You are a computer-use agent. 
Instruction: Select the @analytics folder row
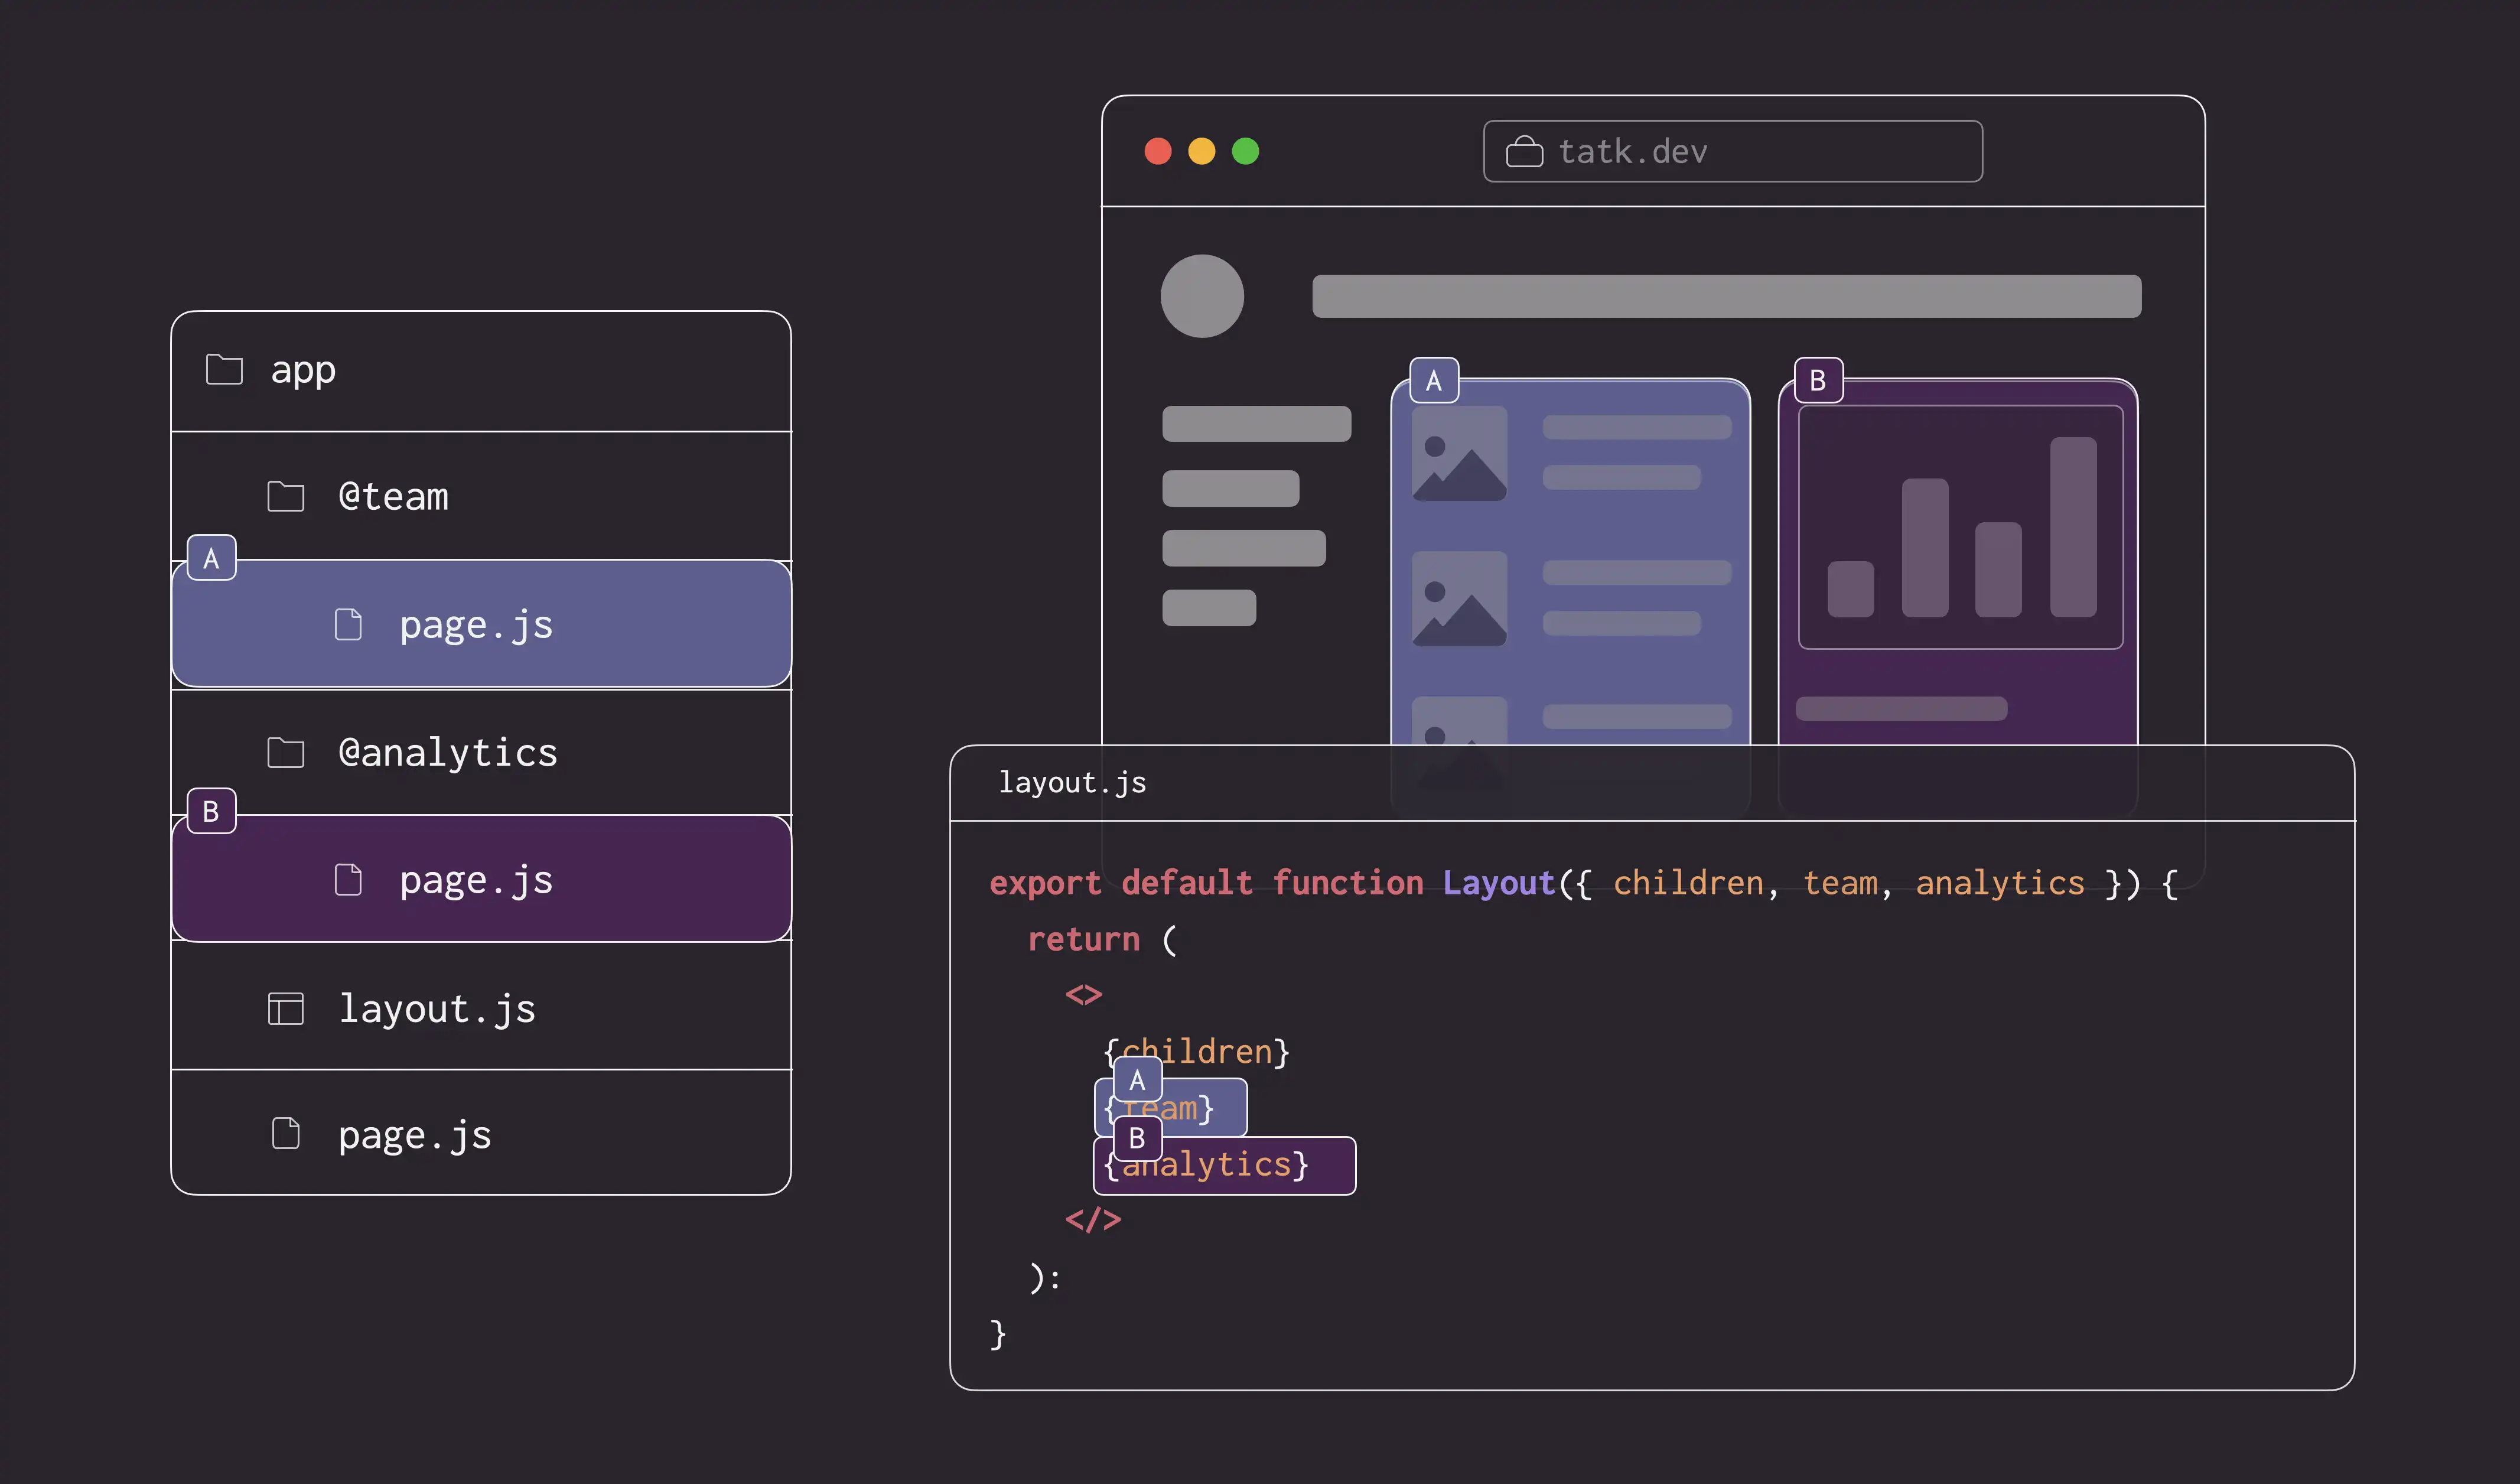click(481, 752)
